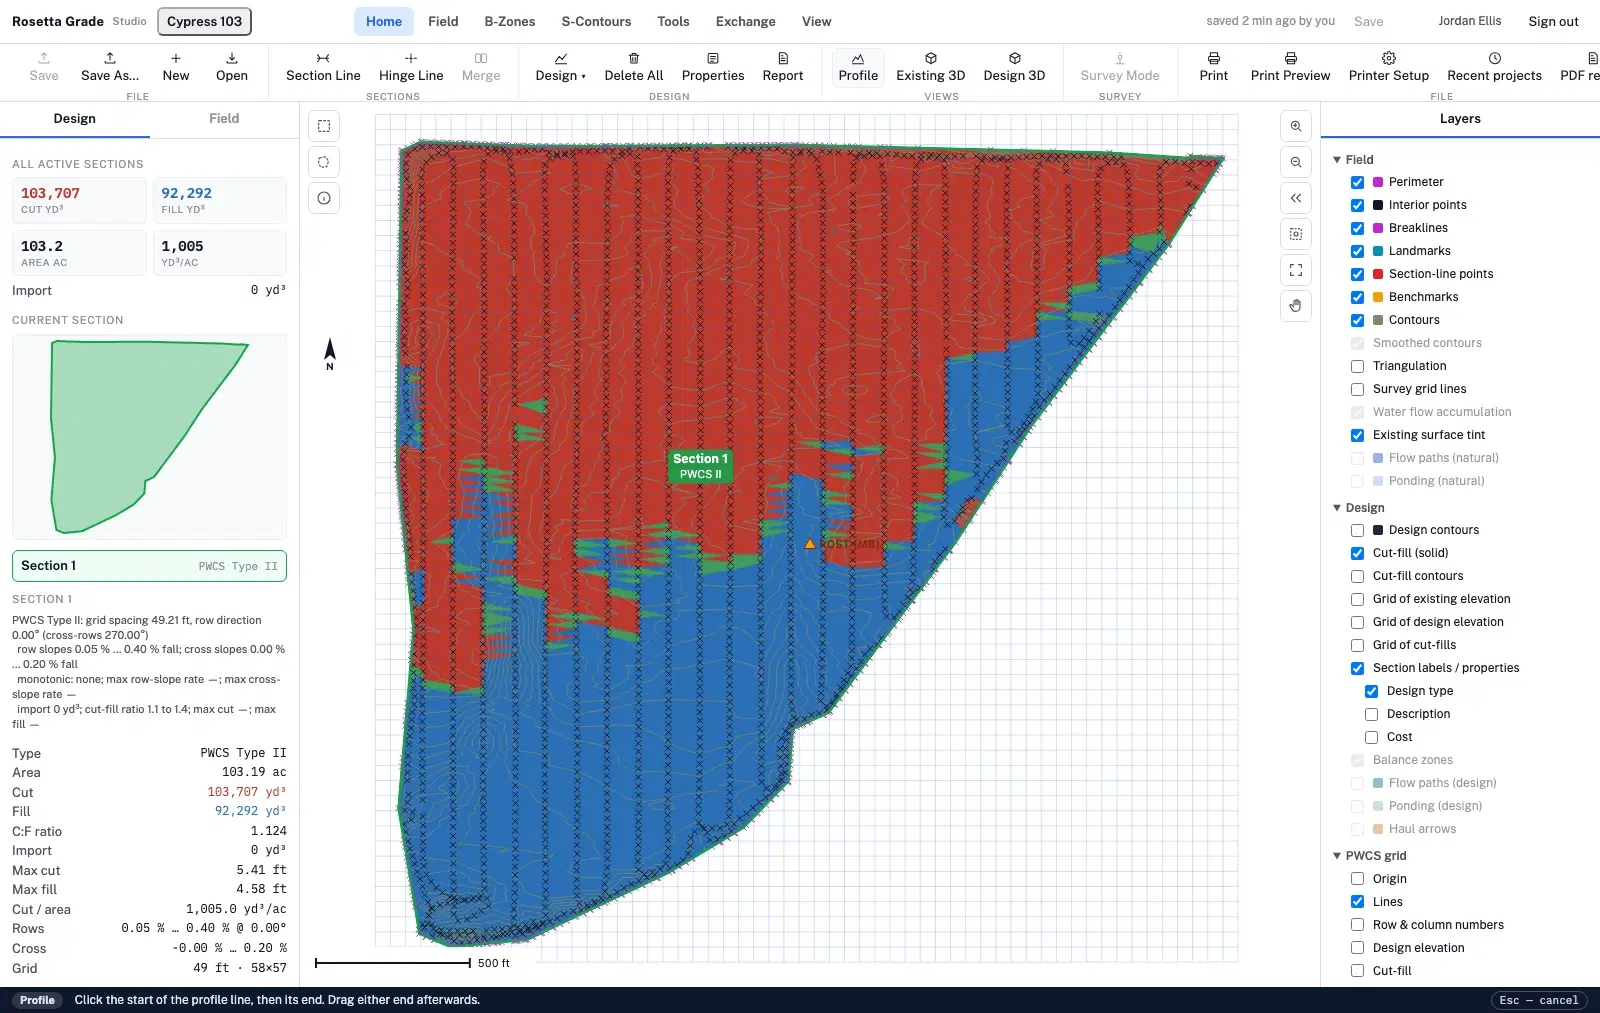Uncheck PWCS grid Lines option
Image resolution: width=1600 pixels, height=1013 pixels.
(x=1357, y=902)
